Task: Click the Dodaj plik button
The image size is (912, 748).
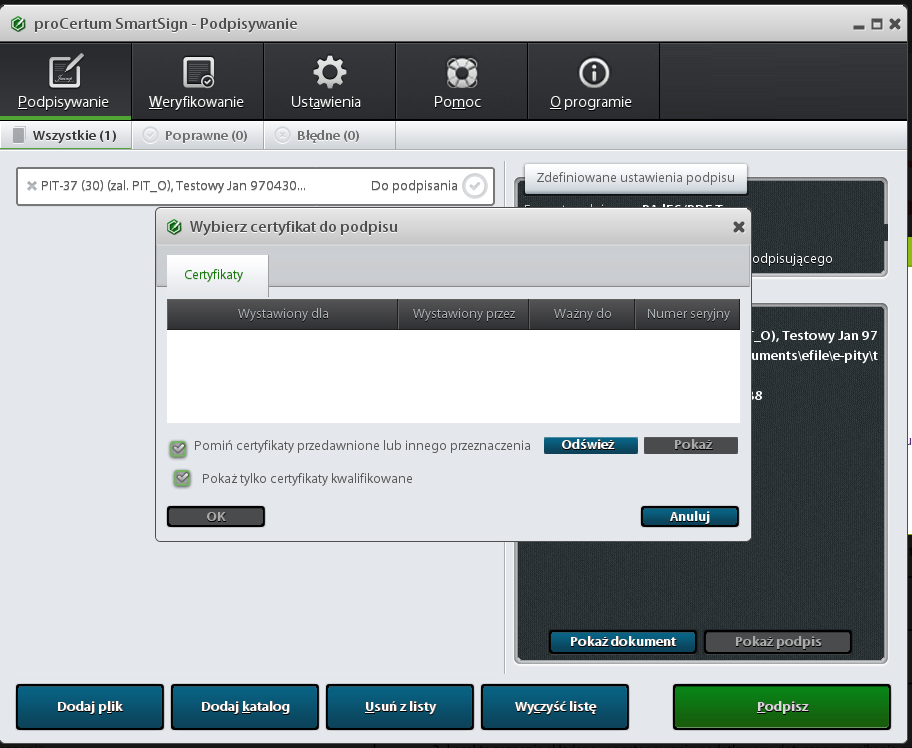Action: (89, 707)
